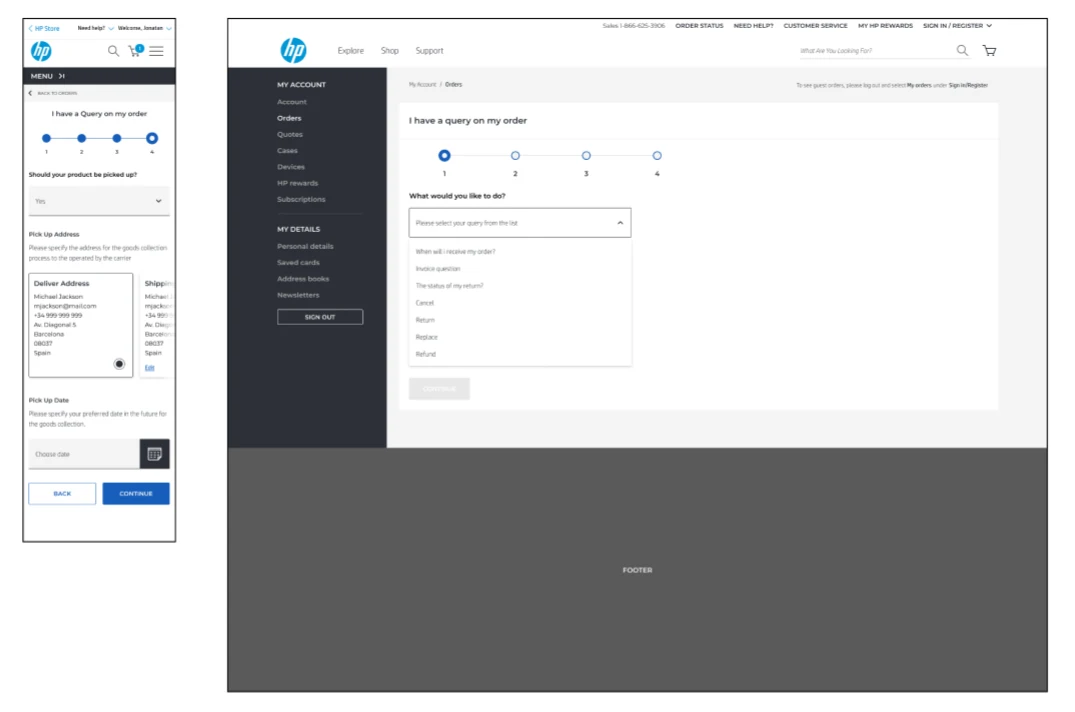Go back via BACK TO ORDERS link
The width and height of the screenshot is (1075, 712).
(53, 93)
